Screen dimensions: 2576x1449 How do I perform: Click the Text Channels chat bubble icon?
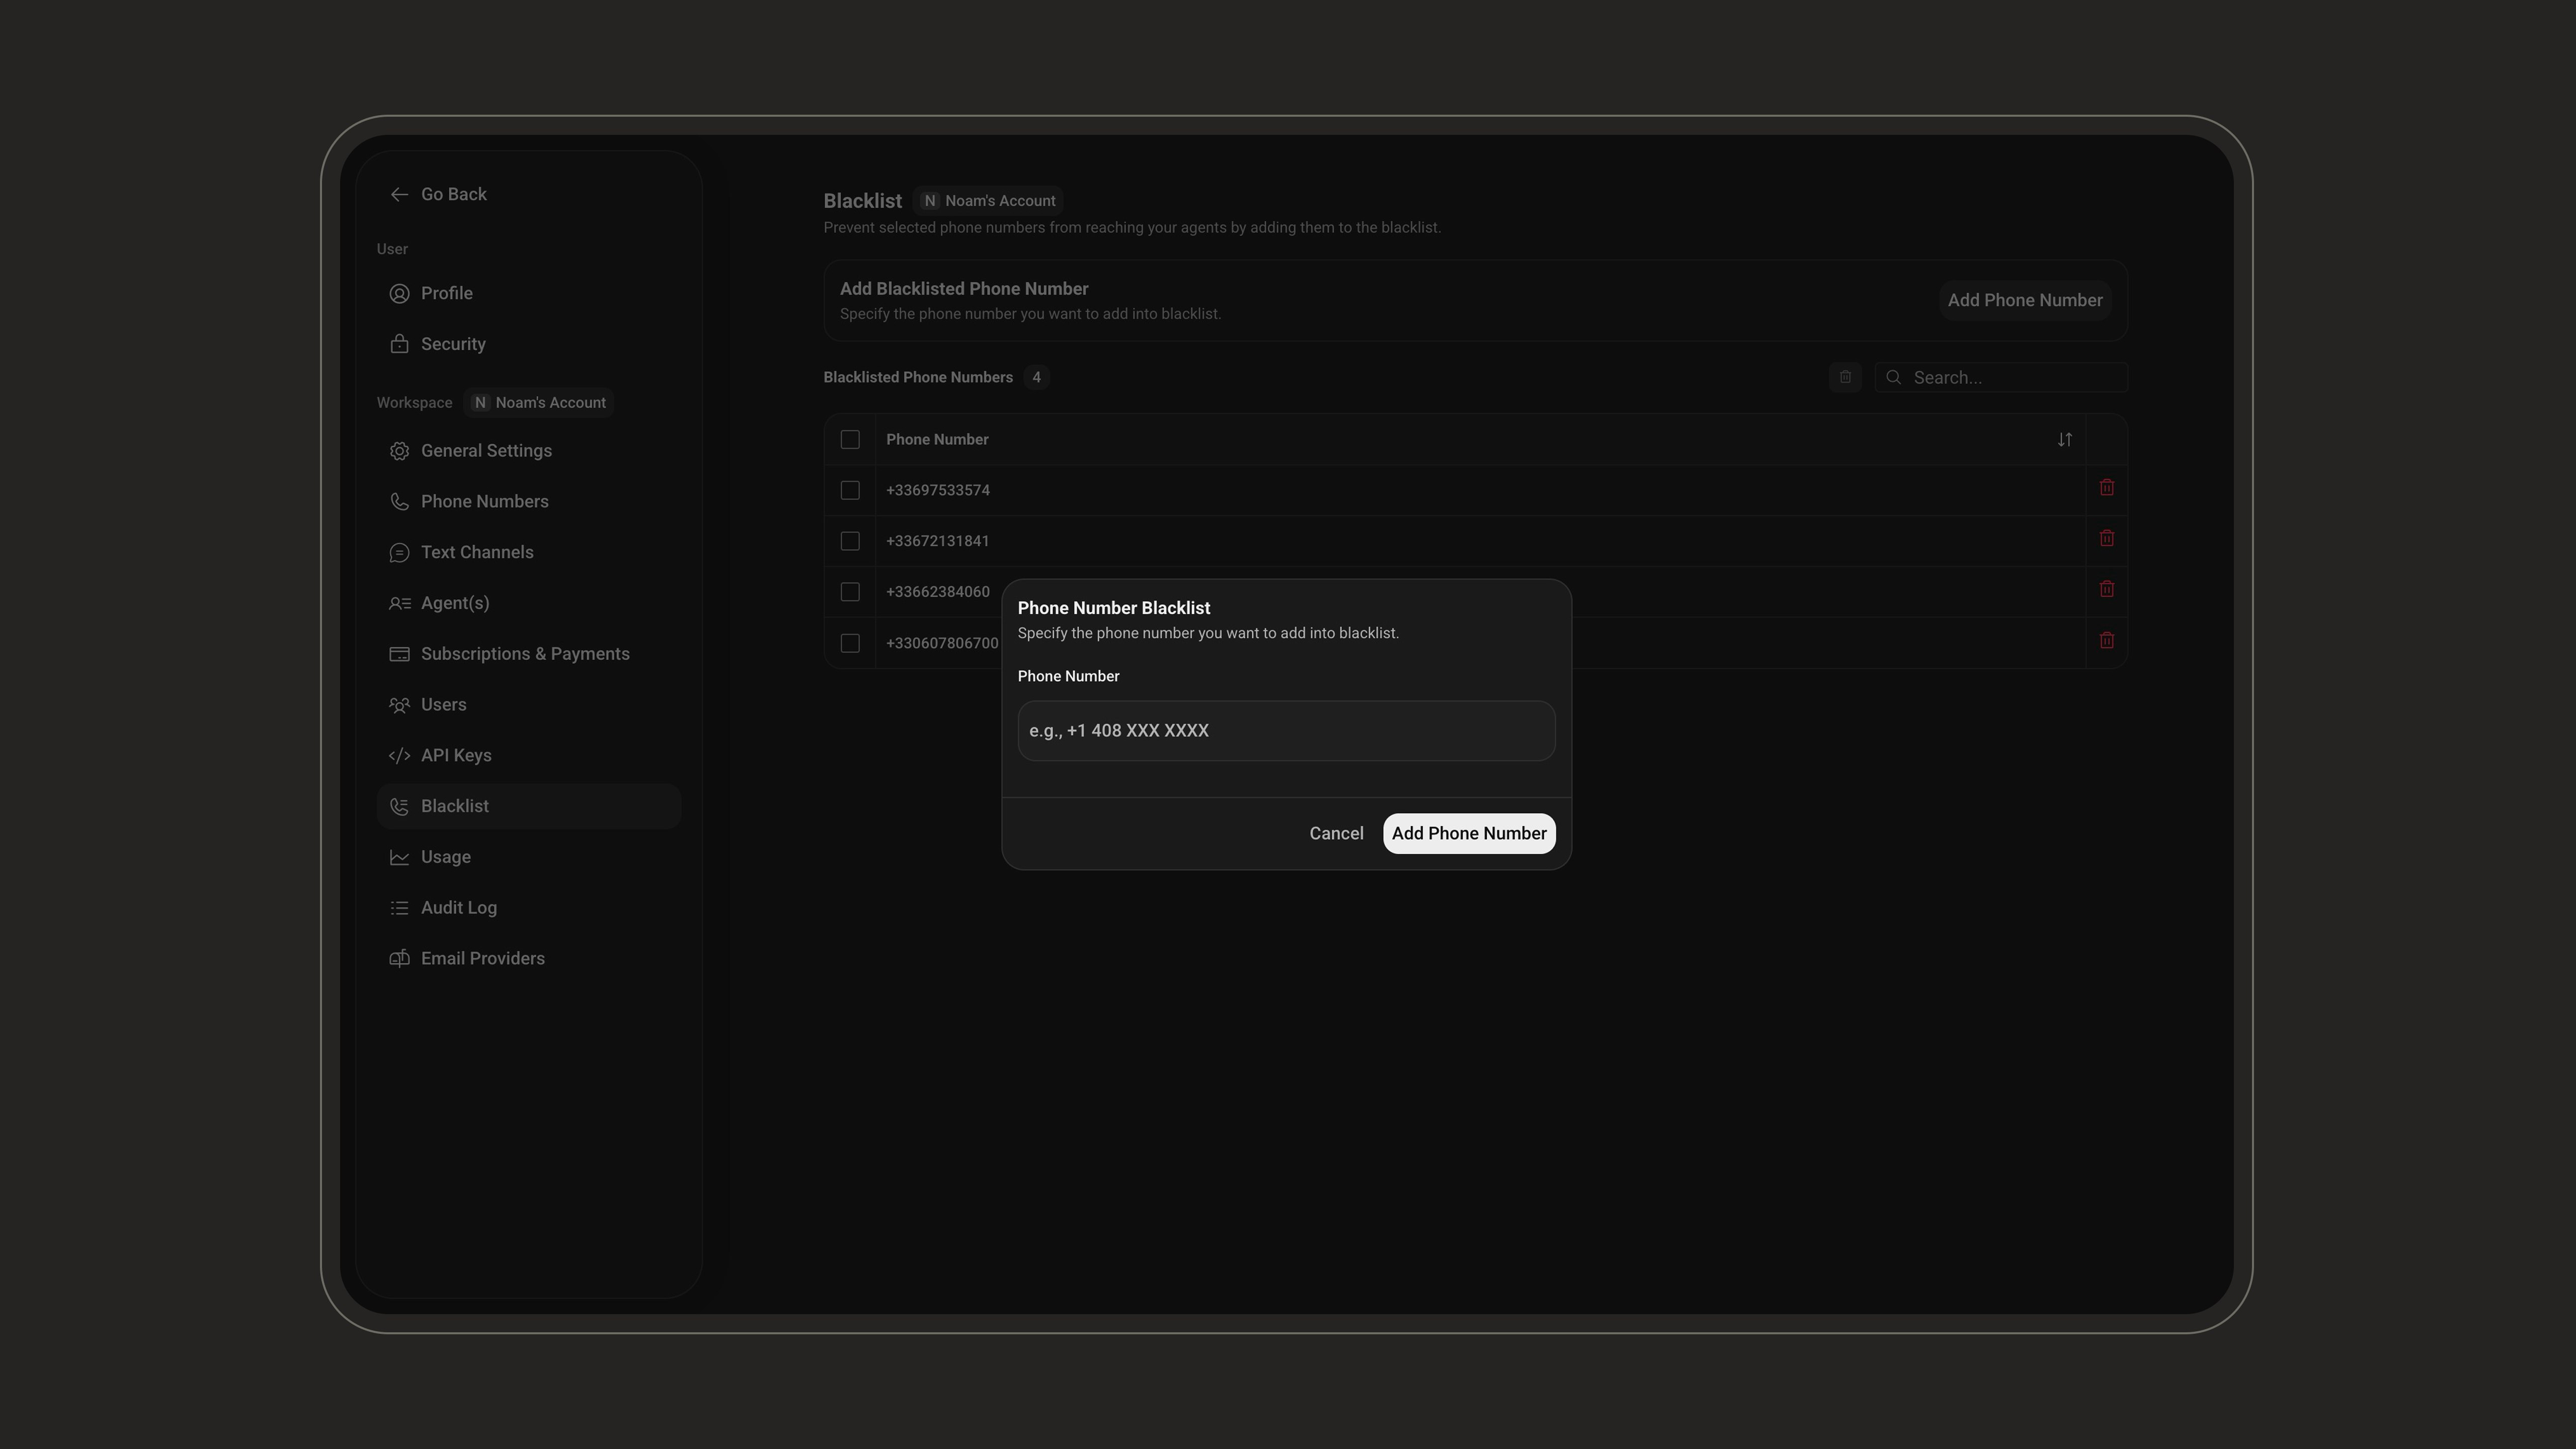(399, 553)
